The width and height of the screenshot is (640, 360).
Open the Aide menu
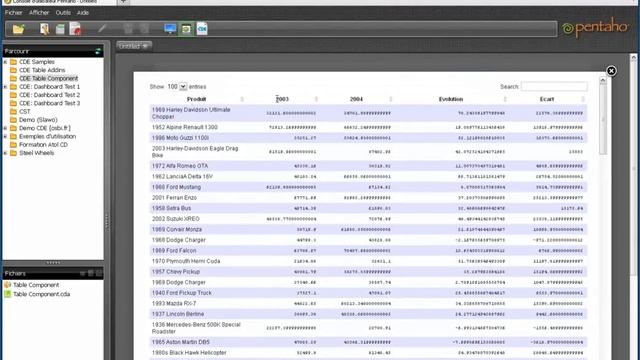[83, 13]
